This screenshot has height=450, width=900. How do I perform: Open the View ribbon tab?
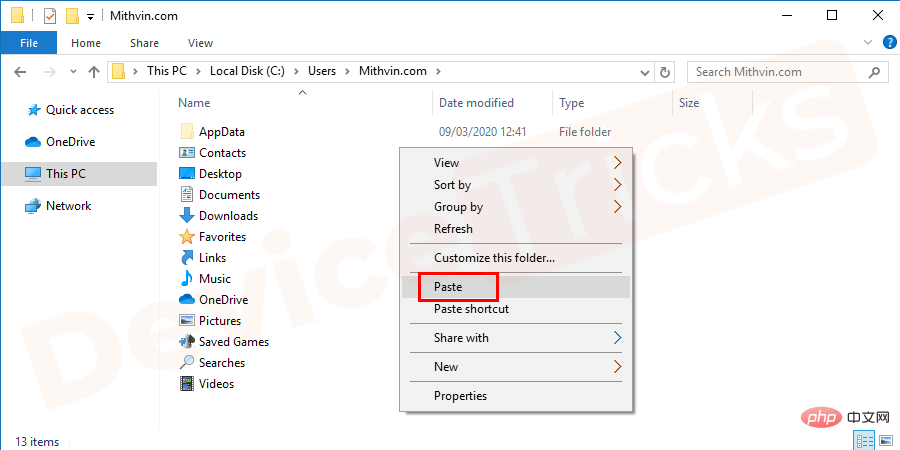tap(200, 43)
